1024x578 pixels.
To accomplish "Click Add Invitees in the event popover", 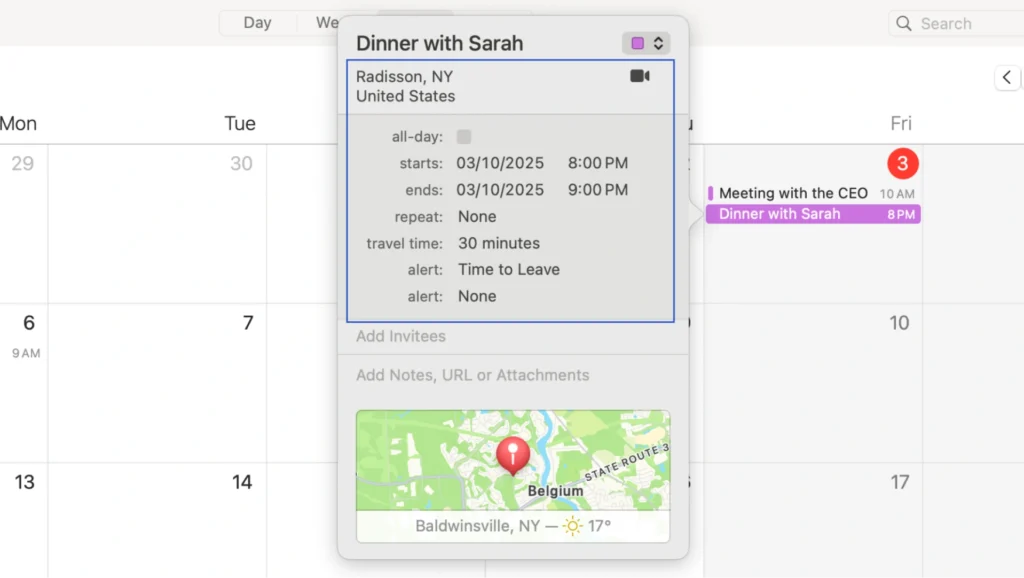I will tap(401, 337).
